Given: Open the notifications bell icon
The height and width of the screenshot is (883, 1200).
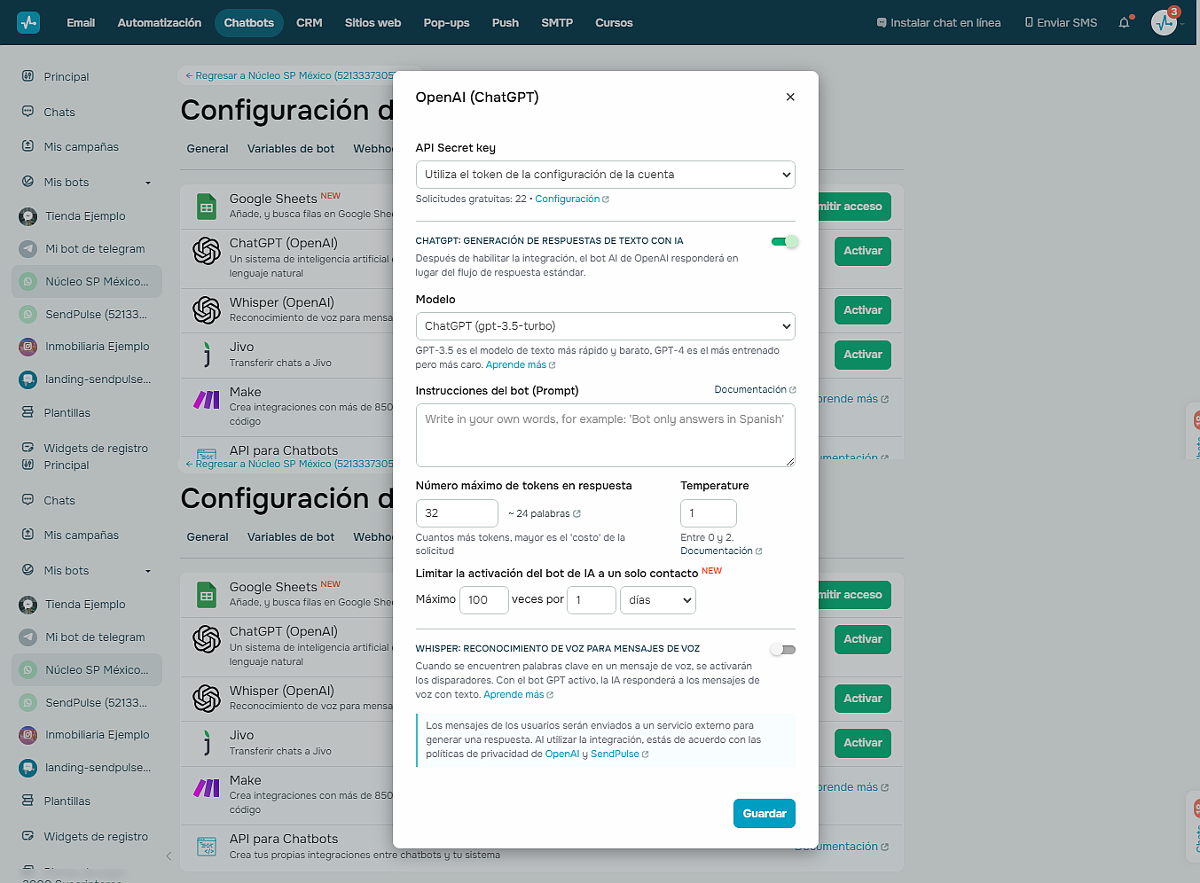Looking at the screenshot, I should [x=1124, y=22].
